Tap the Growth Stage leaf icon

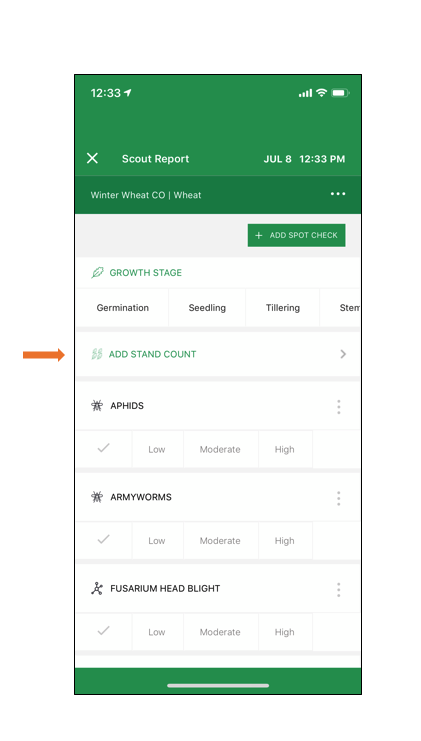[x=97, y=273]
